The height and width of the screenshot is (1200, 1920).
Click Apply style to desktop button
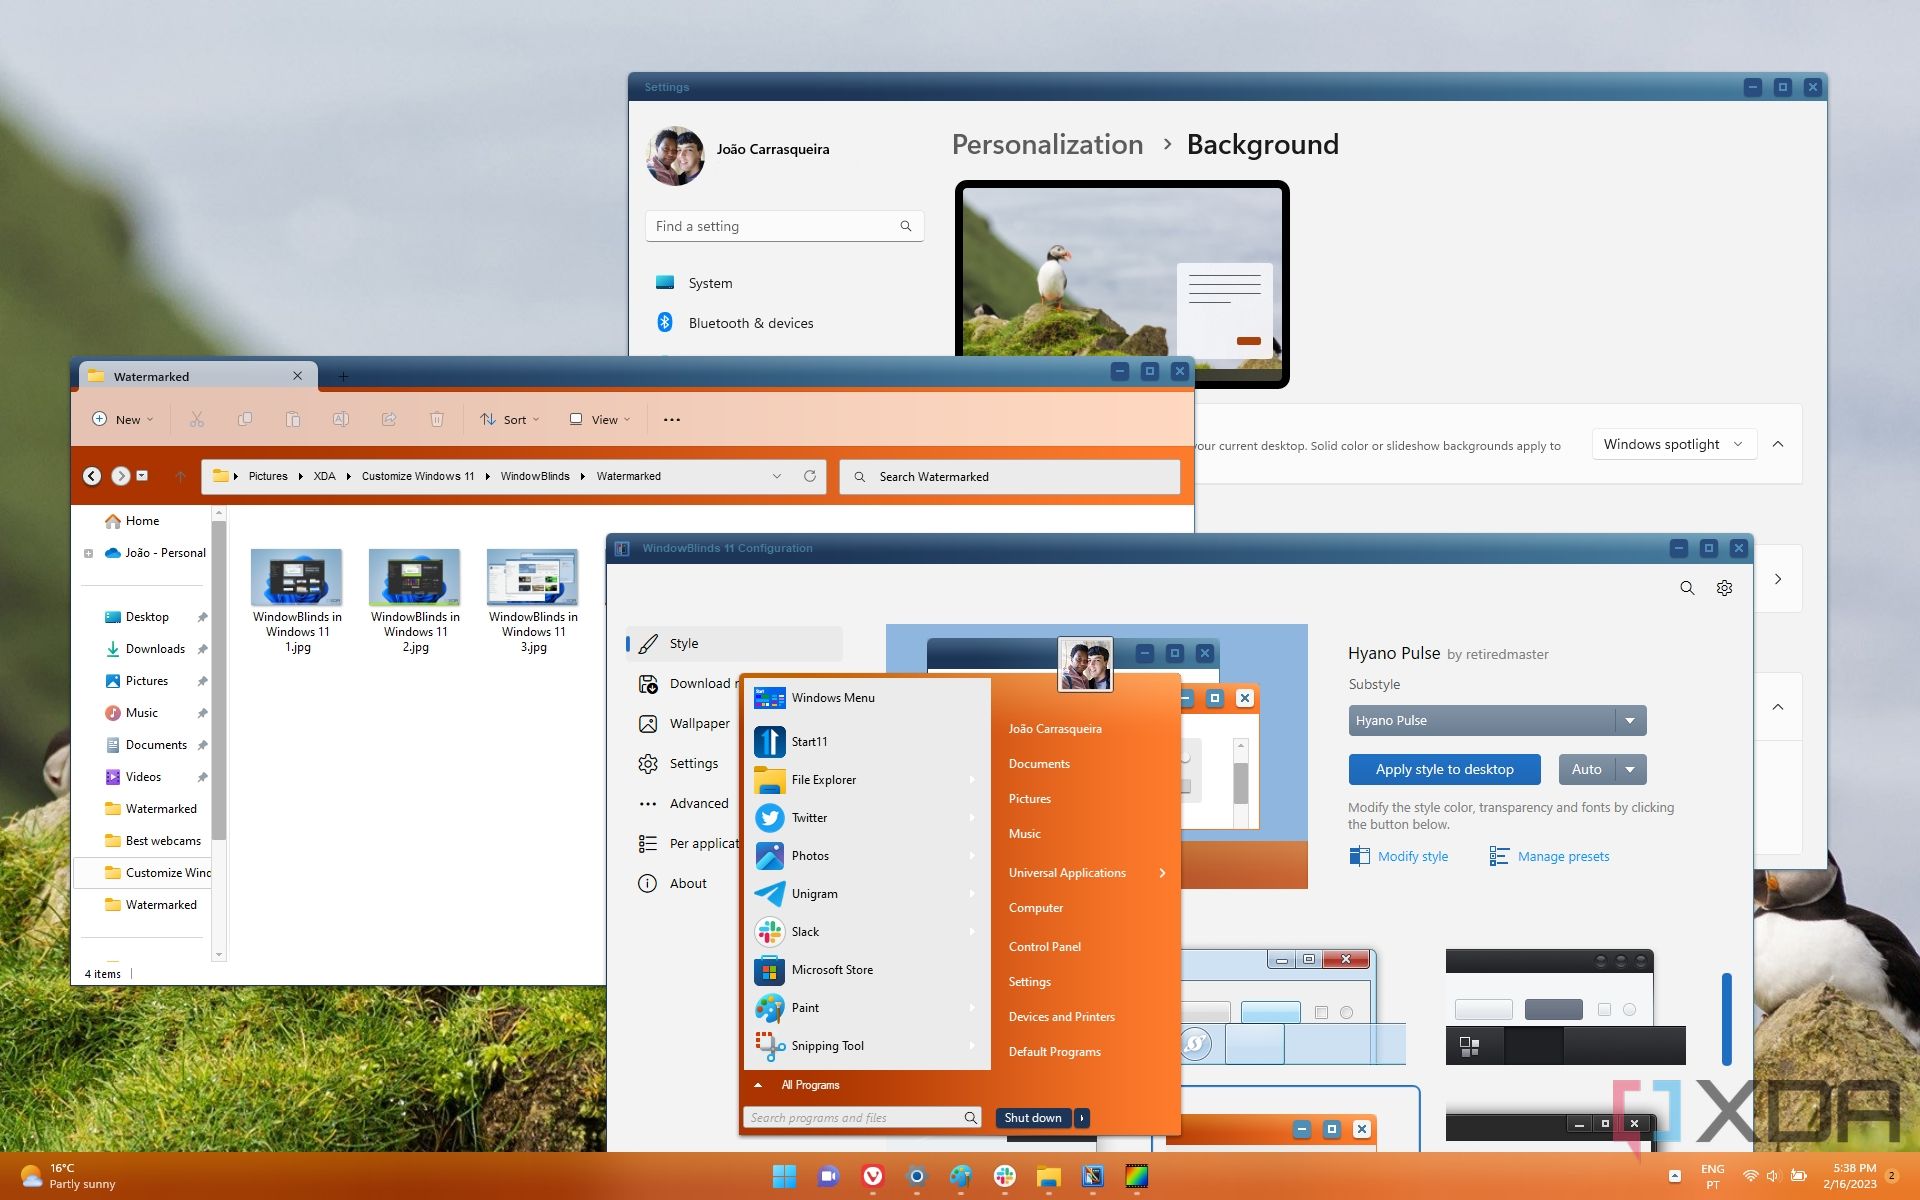click(1443, 769)
